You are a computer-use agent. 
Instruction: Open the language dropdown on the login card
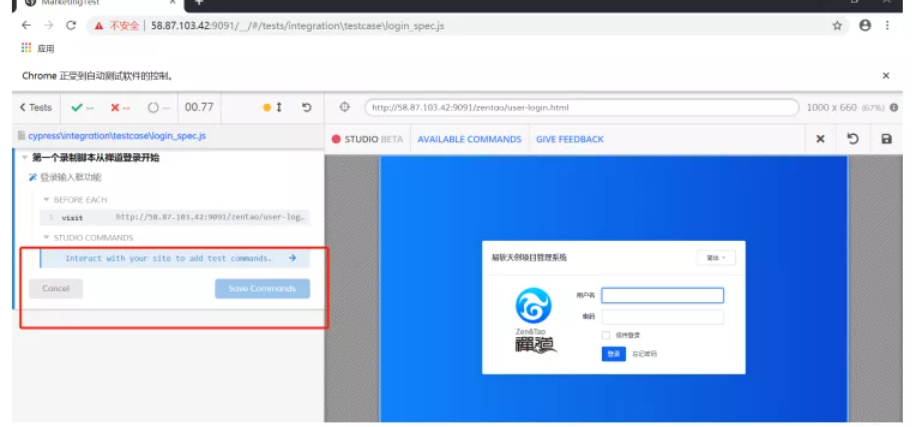coord(715,258)
